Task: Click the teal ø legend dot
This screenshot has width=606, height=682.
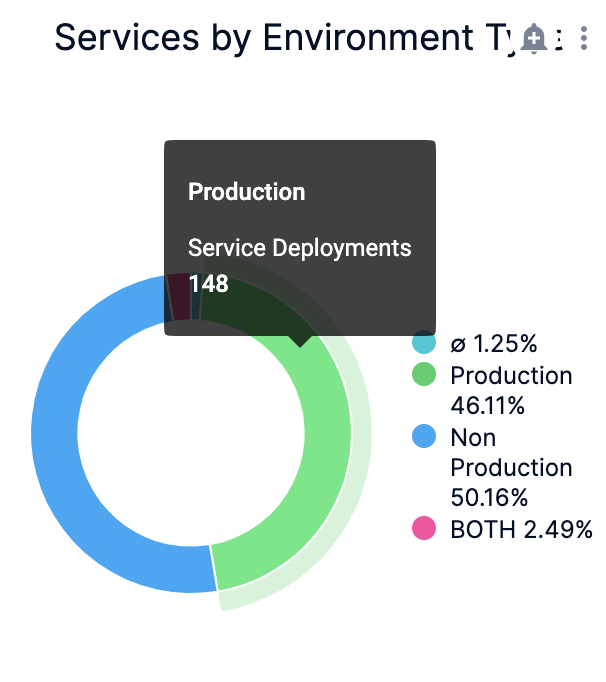Action: [x=424, y=341]
